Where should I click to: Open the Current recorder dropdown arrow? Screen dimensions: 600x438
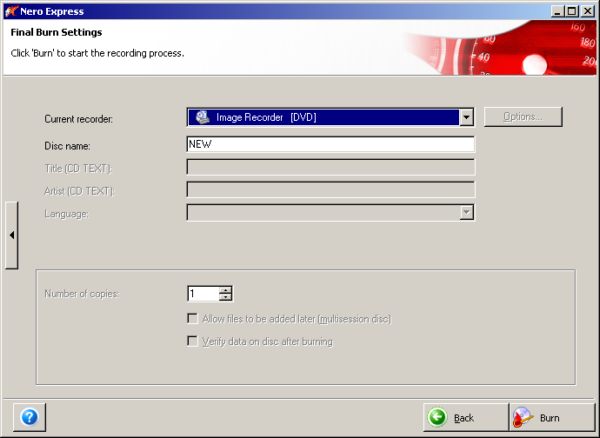coord(466,117)
